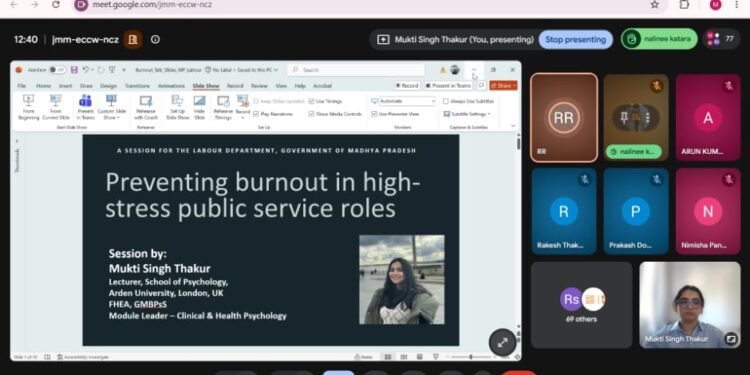Switch to the Design tab
Viewport: 750px width, 375px height.
tap(109, 86)
